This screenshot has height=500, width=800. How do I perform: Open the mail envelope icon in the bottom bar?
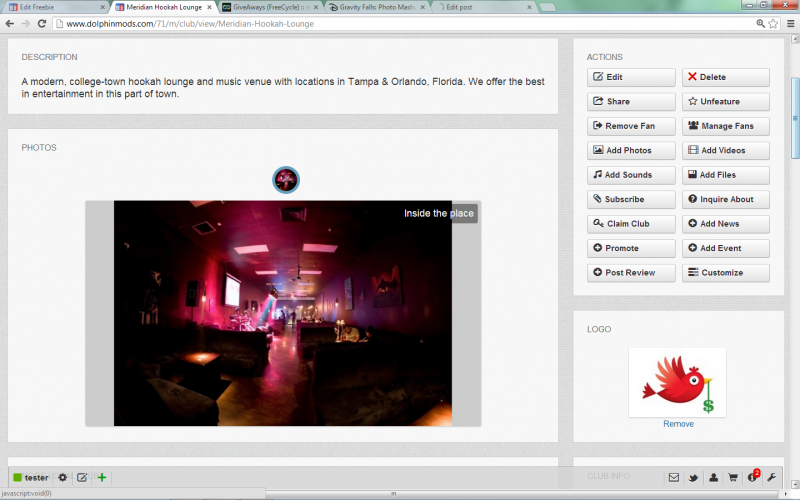pos(673,478)
